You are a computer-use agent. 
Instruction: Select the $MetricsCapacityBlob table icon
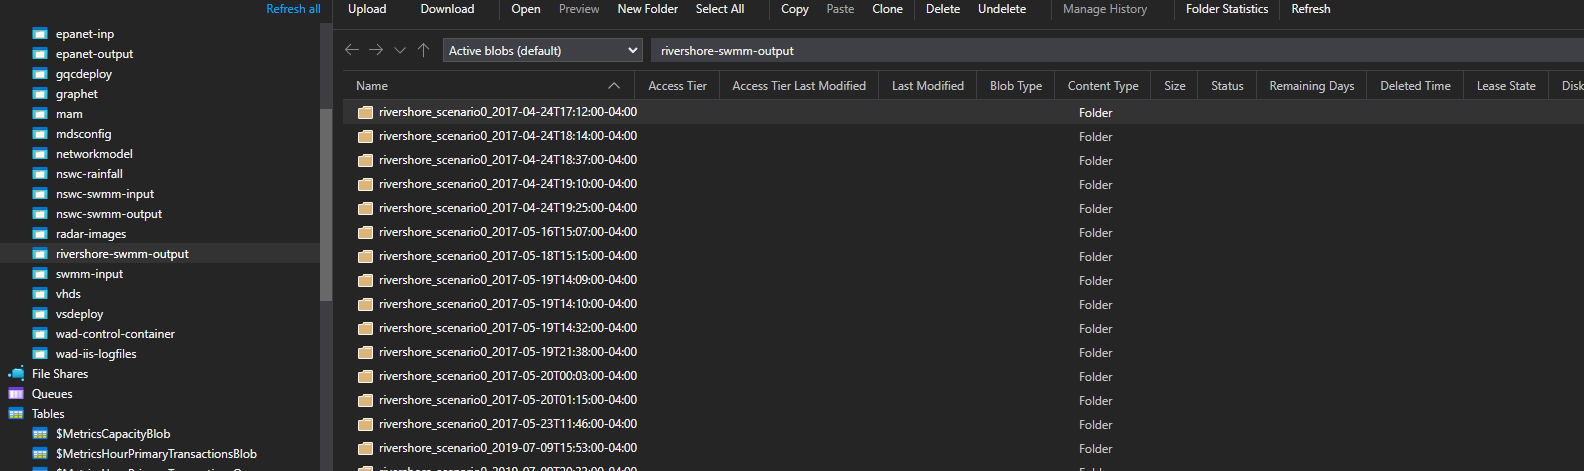[40, 434]
